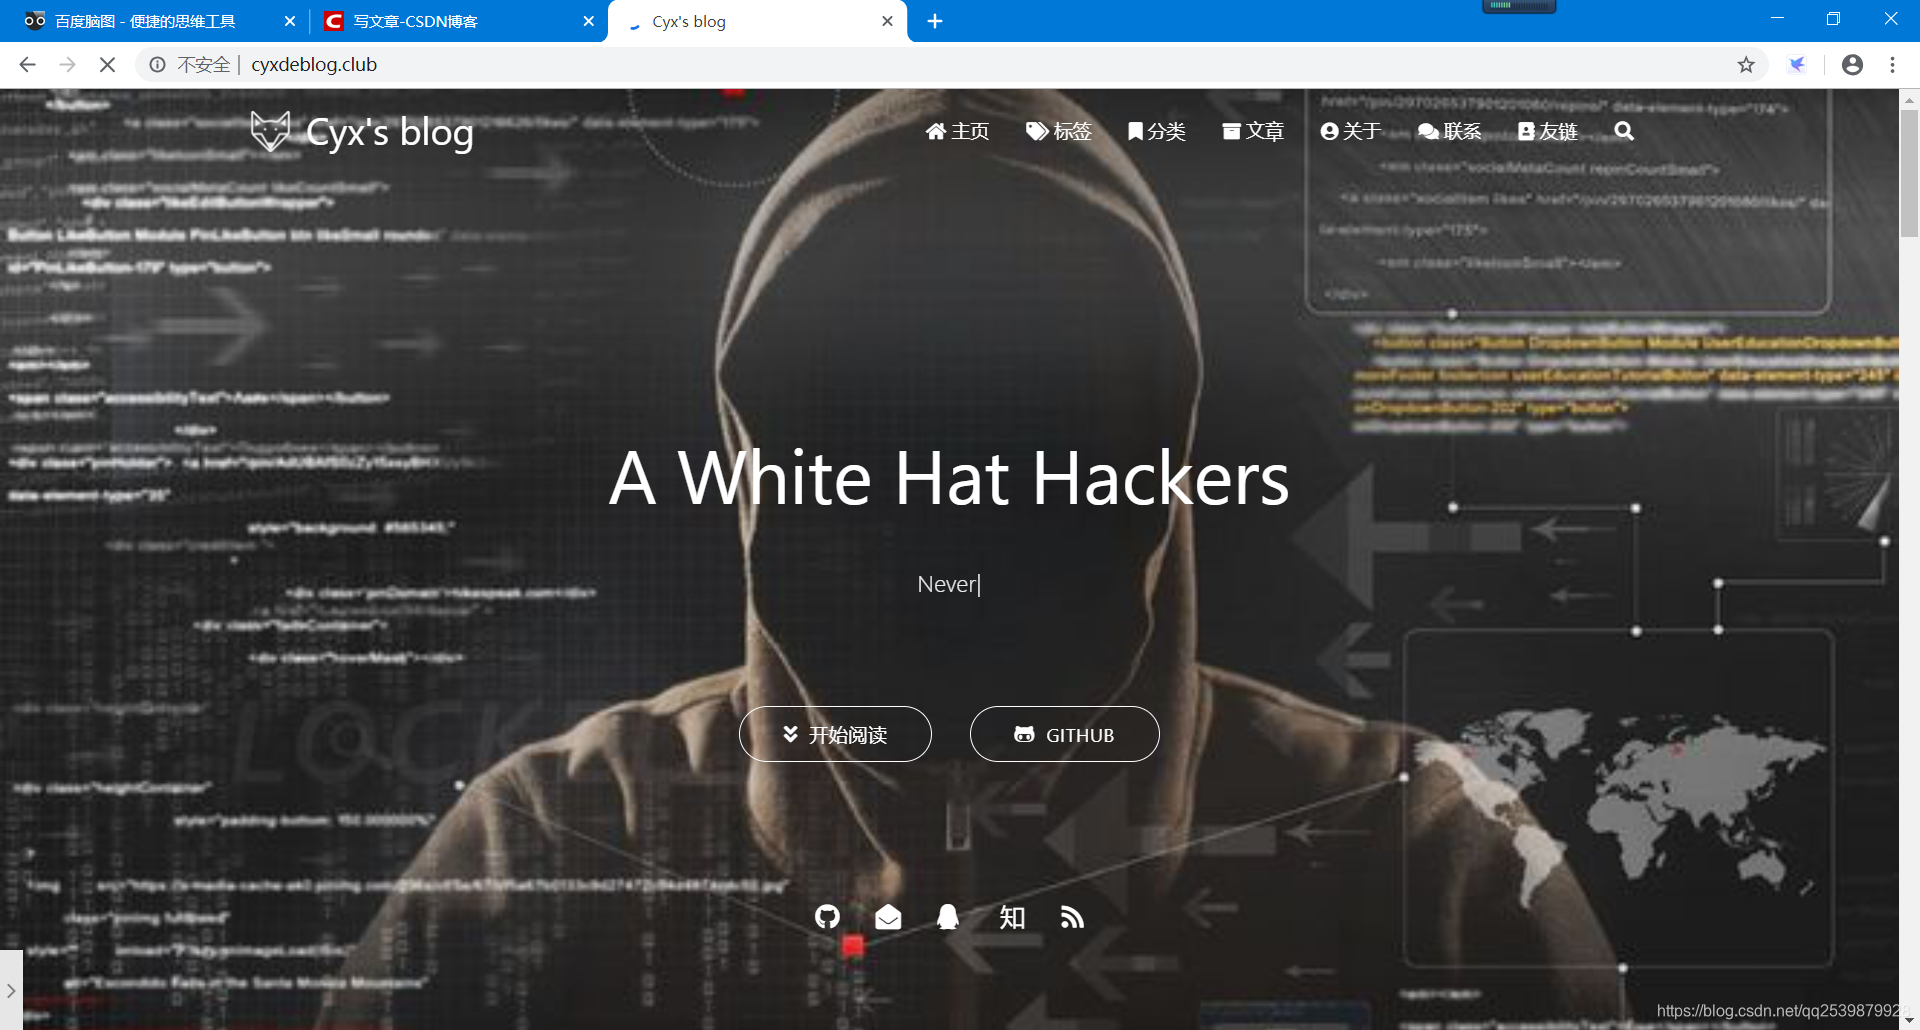Image resolution: width=1920 pixels, height=1030 pixels.
Task: Close the Cyx's blog tab
Action: tap(887, 21)
